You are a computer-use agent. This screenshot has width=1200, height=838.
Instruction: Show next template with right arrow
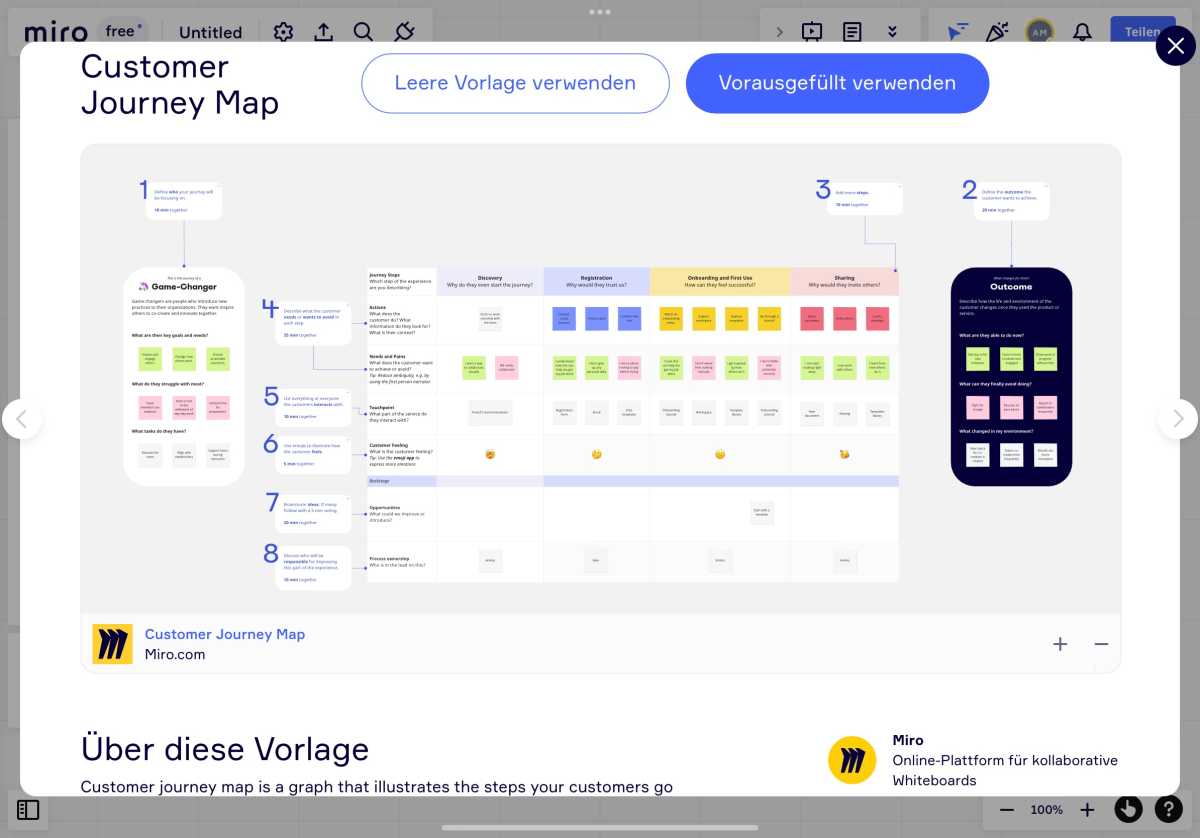pyautogui.click(x=1178, y=419)
